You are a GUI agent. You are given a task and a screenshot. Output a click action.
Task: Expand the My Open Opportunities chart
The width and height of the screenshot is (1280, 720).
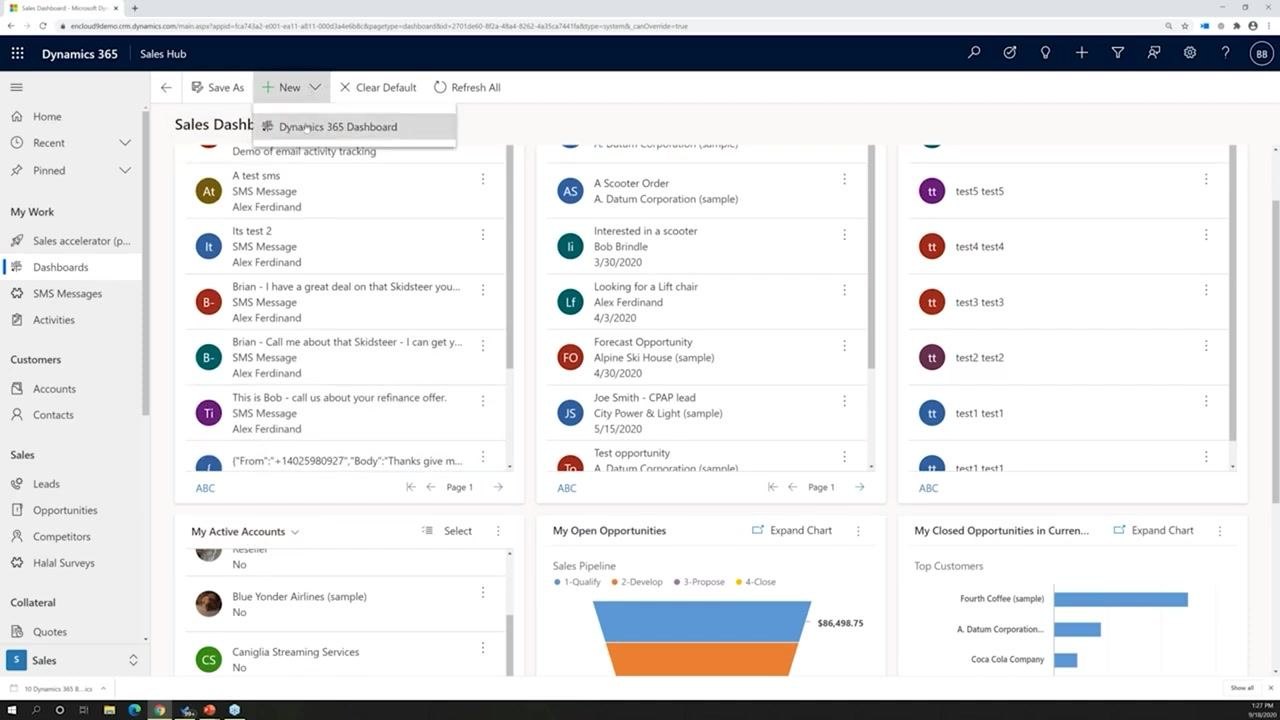click(791, 531)
